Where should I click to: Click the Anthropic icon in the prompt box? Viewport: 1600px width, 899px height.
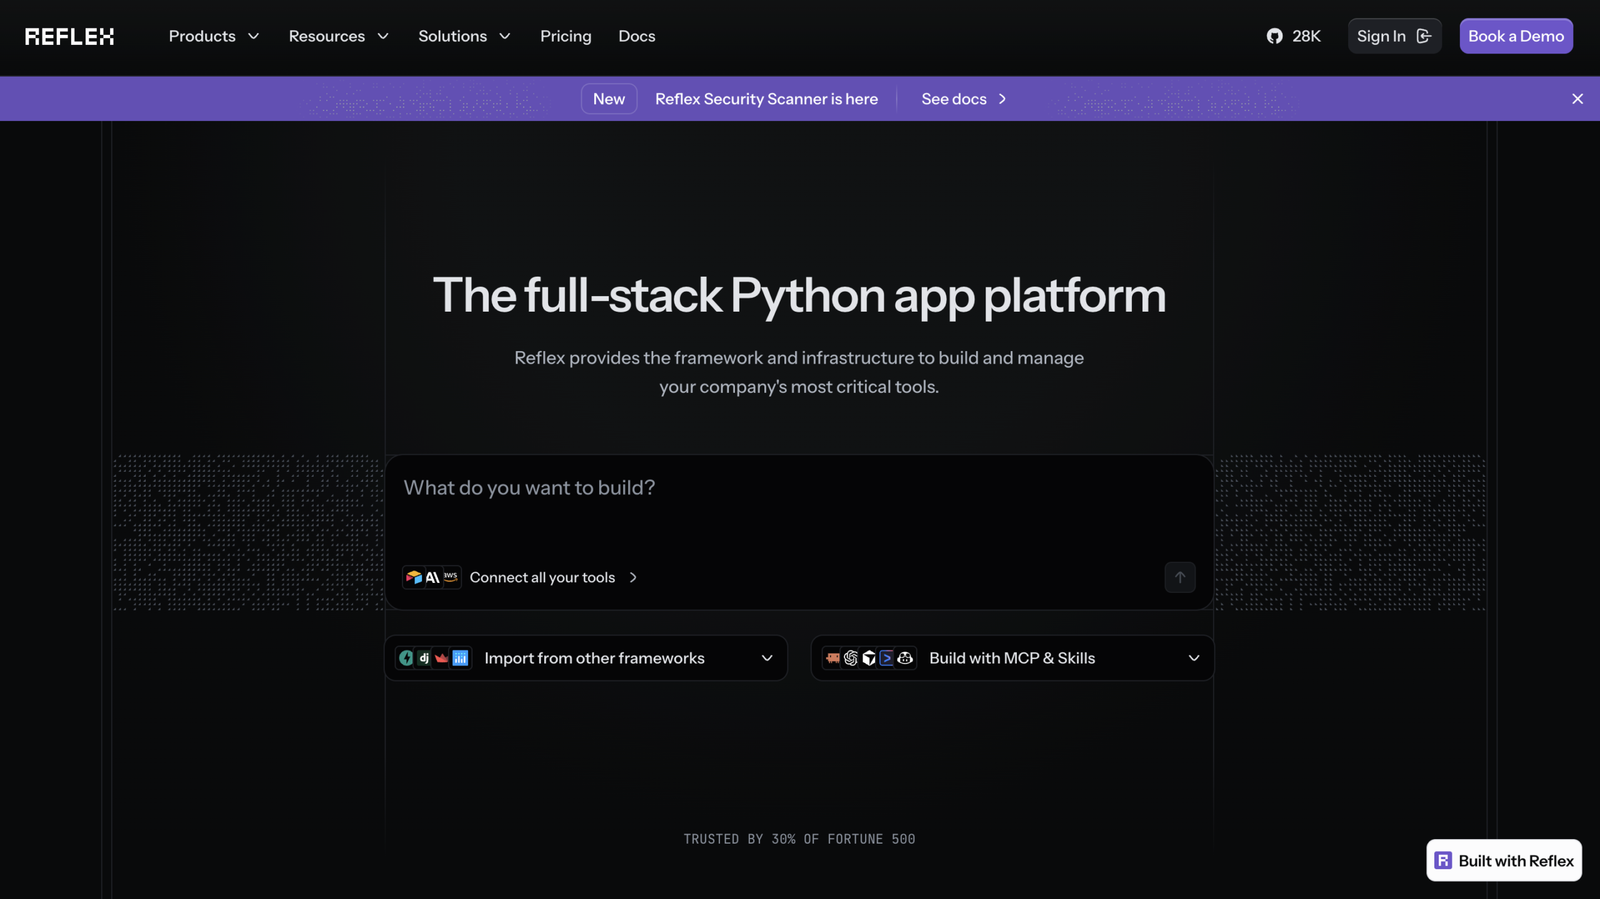coord(432,577)
